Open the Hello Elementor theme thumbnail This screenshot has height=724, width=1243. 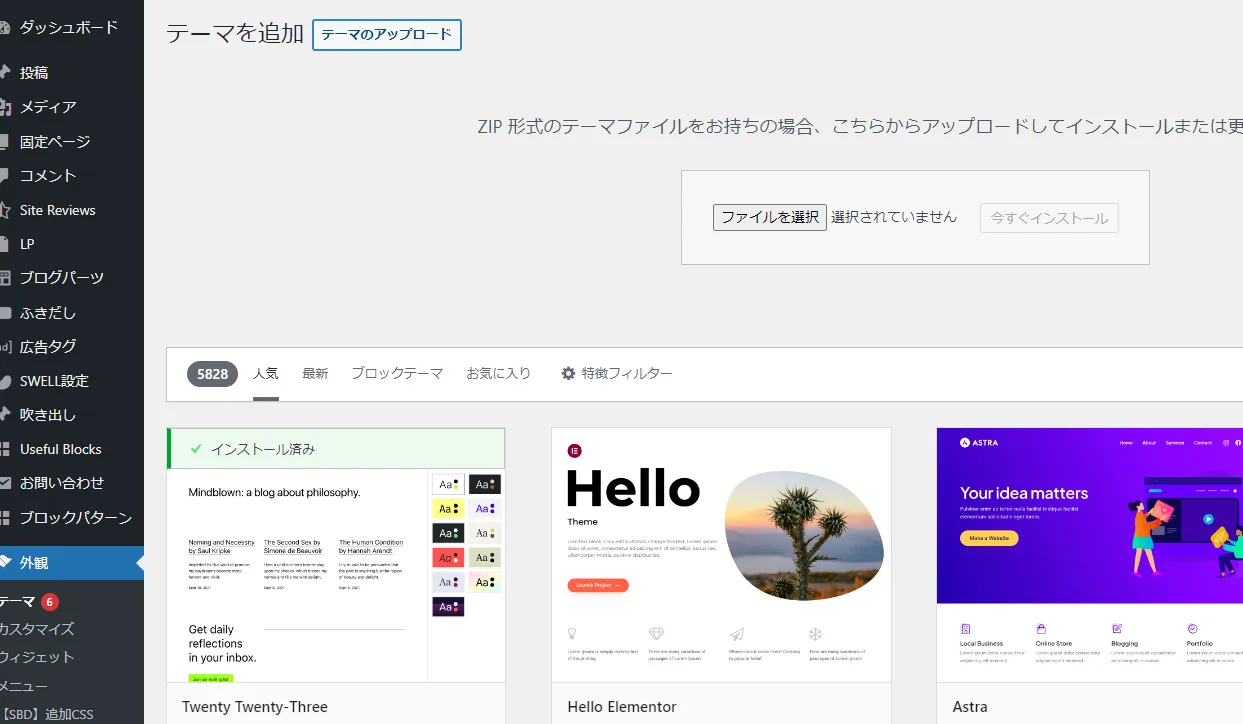(721, 555)
